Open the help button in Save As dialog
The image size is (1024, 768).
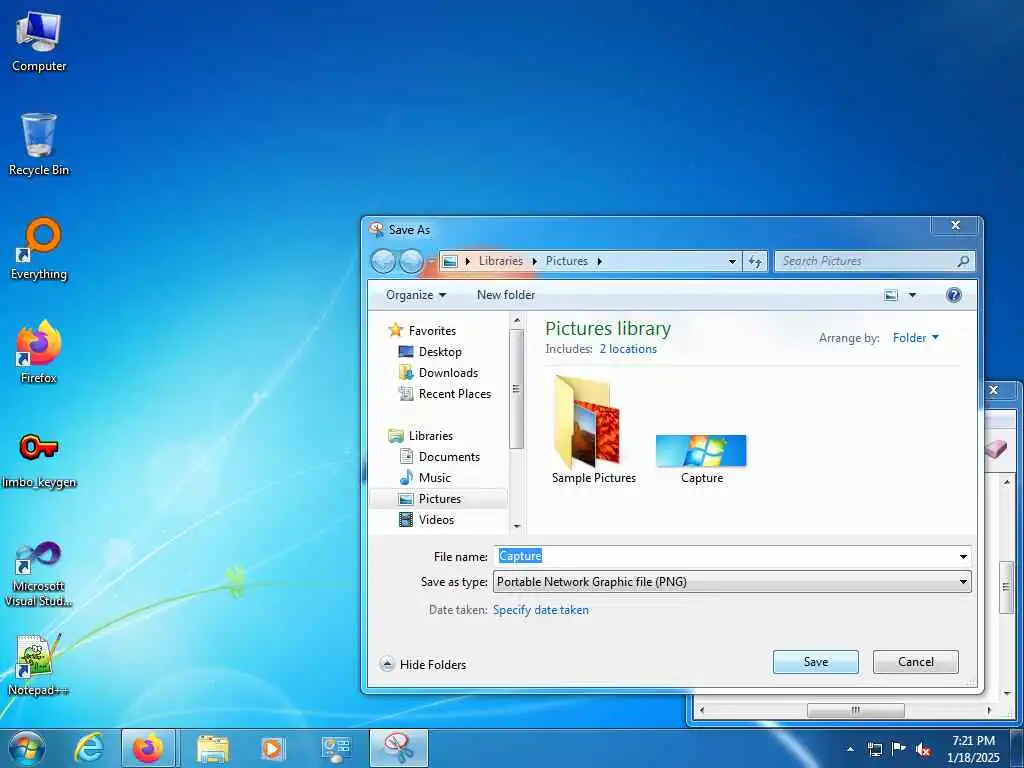(x=953, y=295)
